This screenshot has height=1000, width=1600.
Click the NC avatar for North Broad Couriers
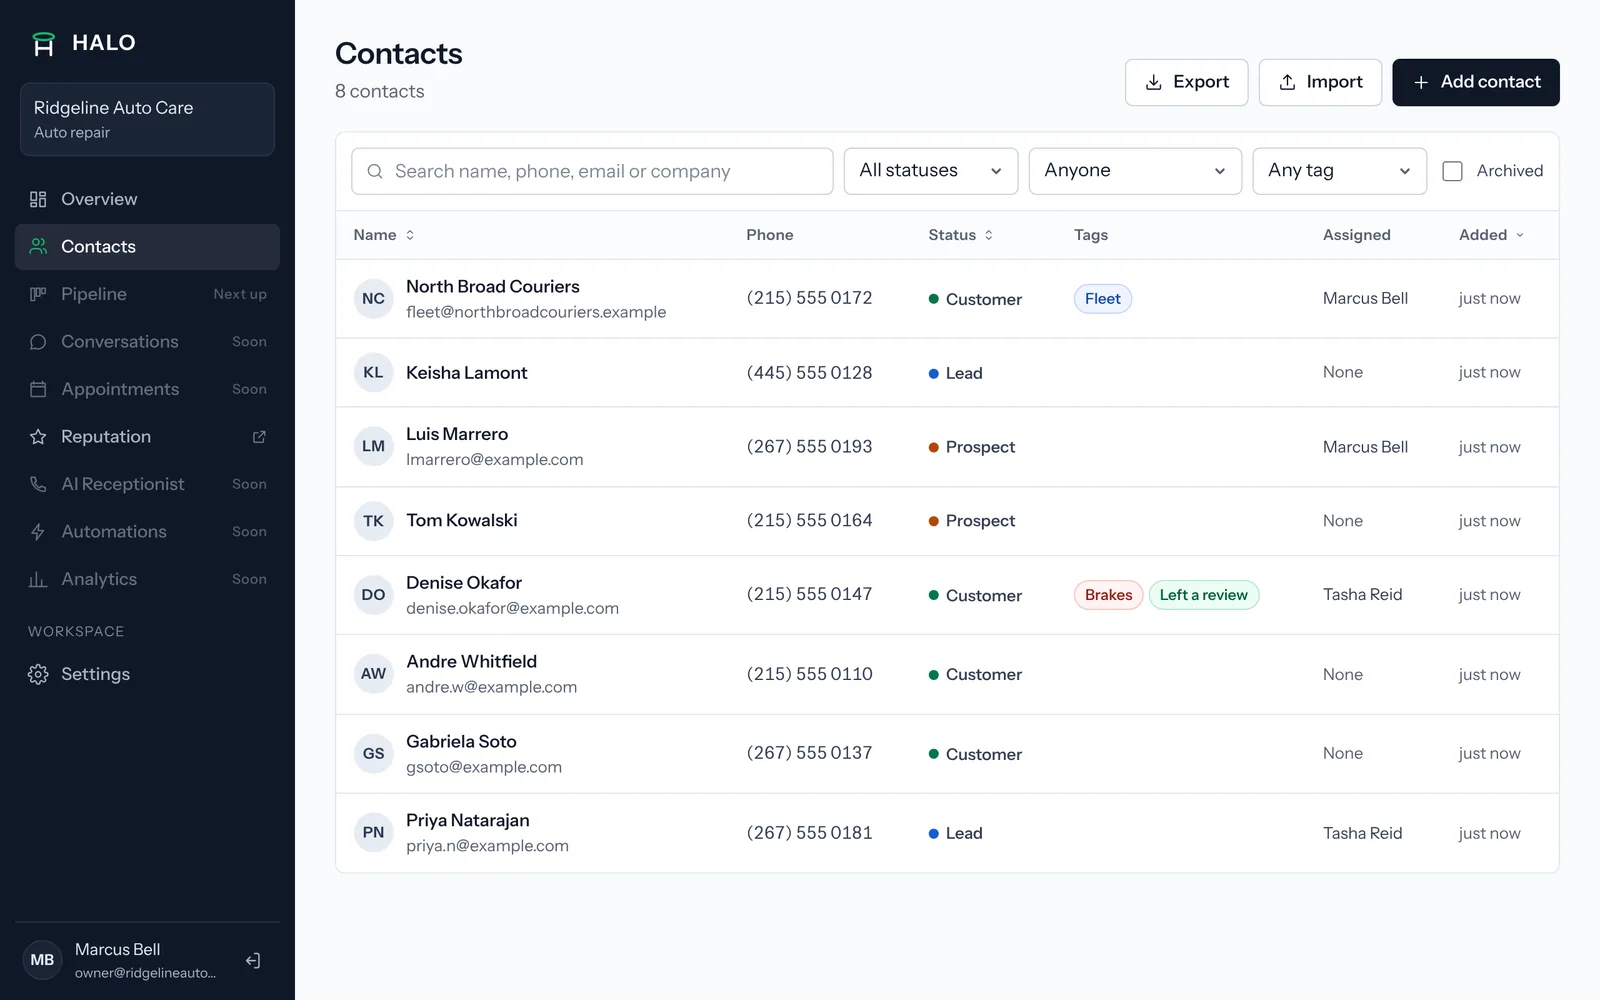pyautogui.click(x=373, y=298)
